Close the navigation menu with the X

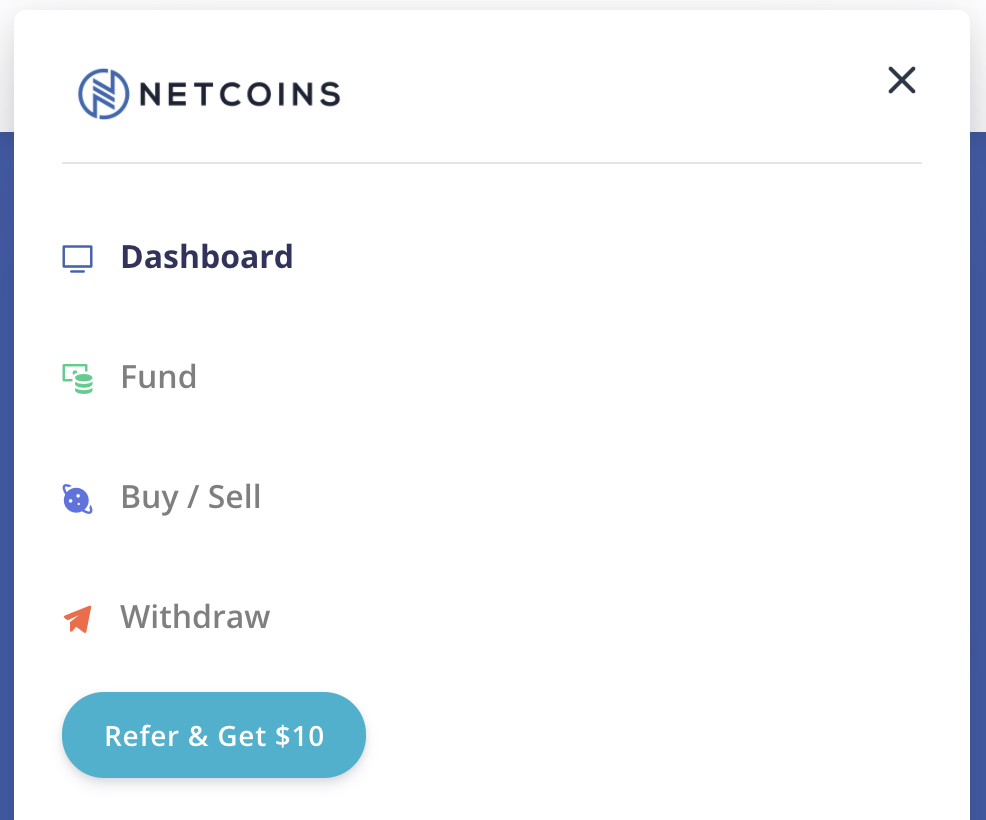pyautogui.click(x=902, y=80)
